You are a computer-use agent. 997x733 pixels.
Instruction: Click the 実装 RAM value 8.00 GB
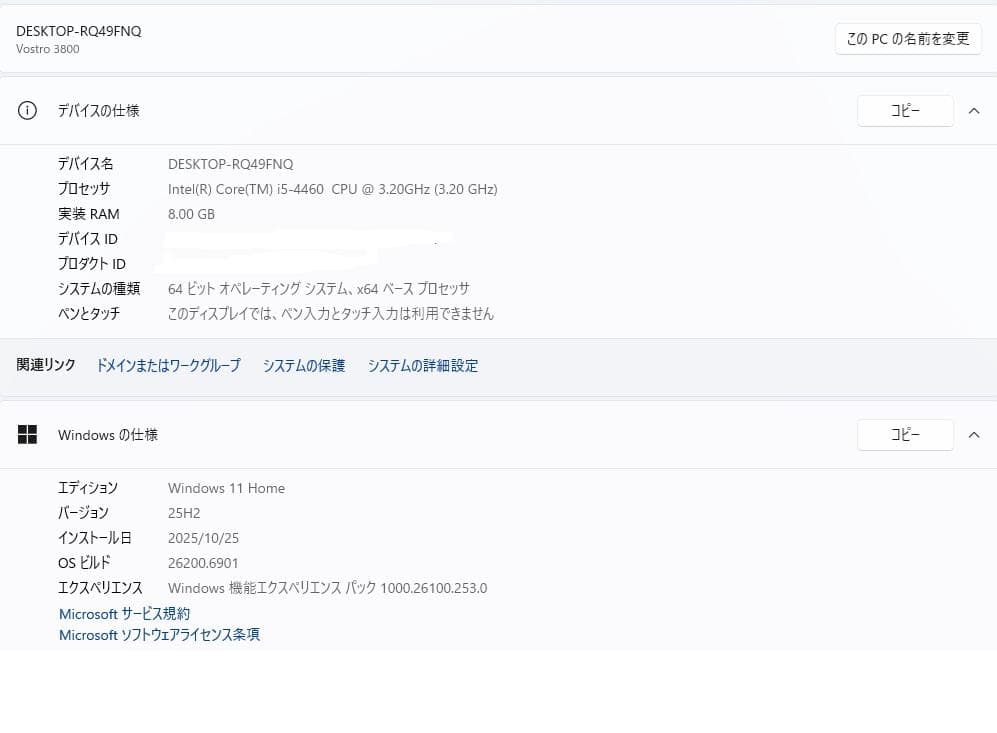click(x=191, y=213)
